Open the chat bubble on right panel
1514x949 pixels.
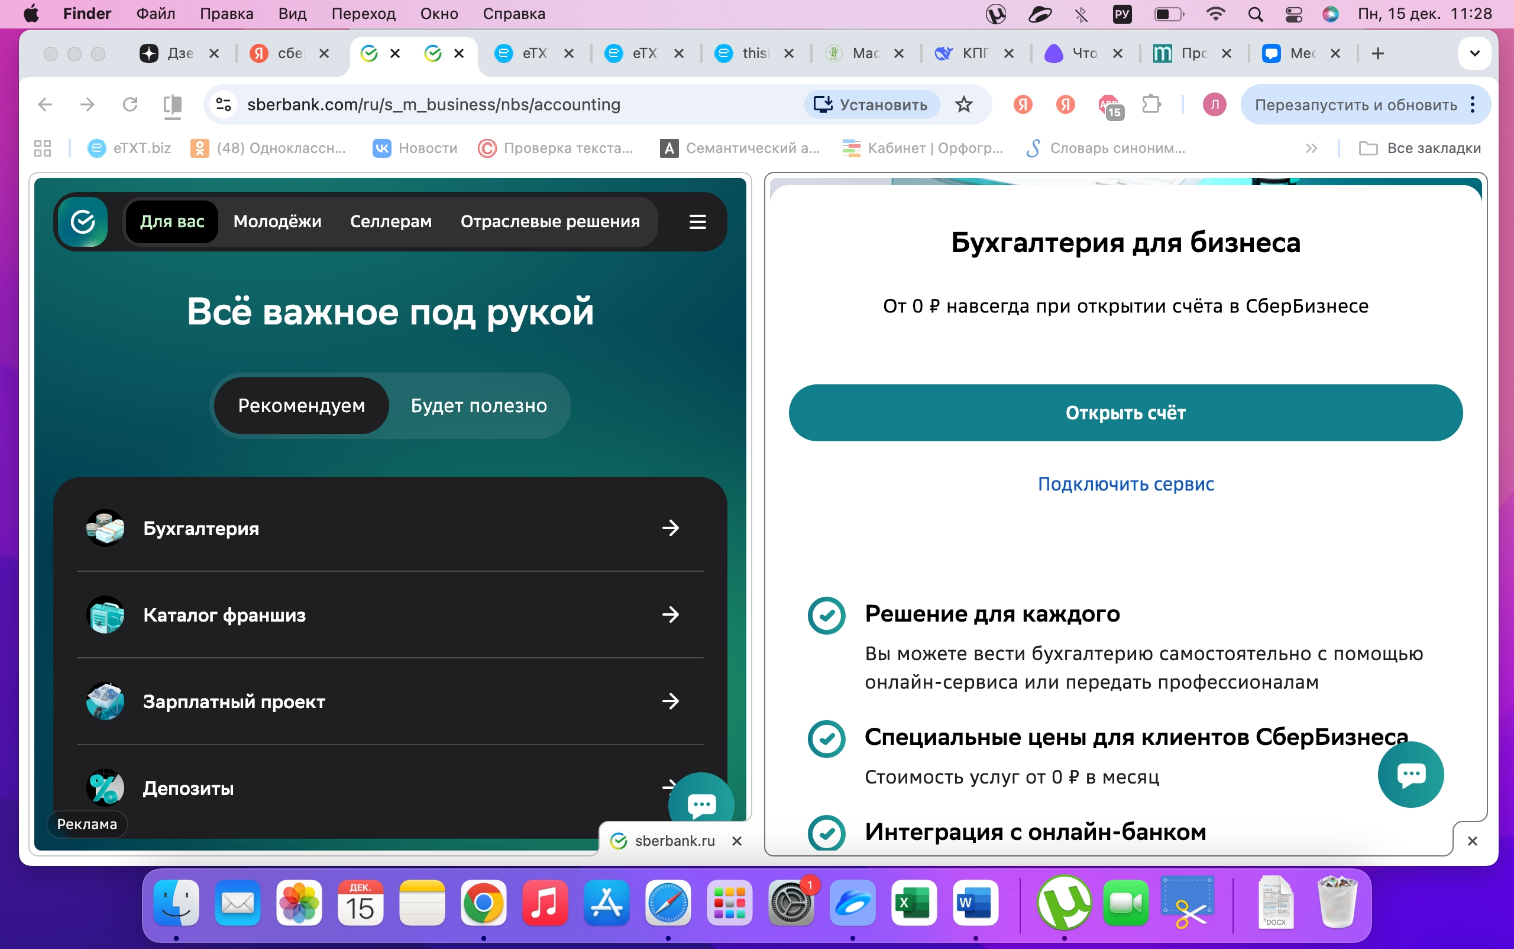coord(1410,774)
